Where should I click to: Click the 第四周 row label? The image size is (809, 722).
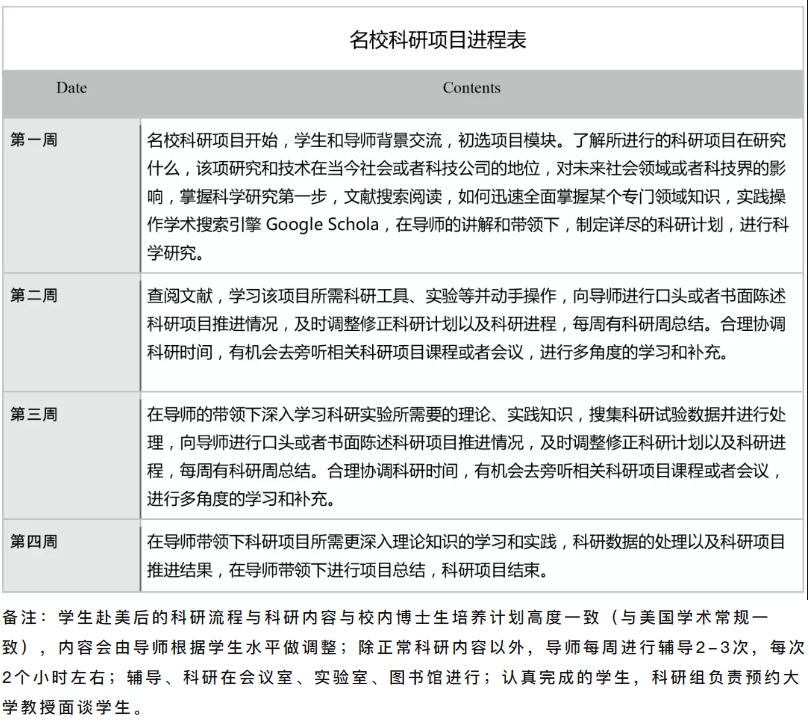pyautogui.click(x=34, y=542)
